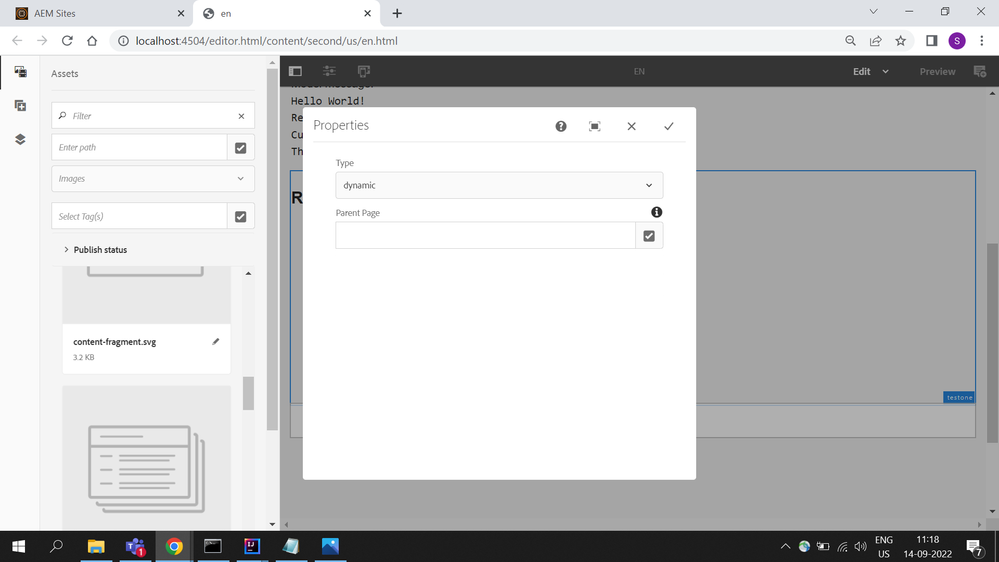999x562 pixels.
Task: Click info icon beside Parent Page
Action: tap(656, 212)
